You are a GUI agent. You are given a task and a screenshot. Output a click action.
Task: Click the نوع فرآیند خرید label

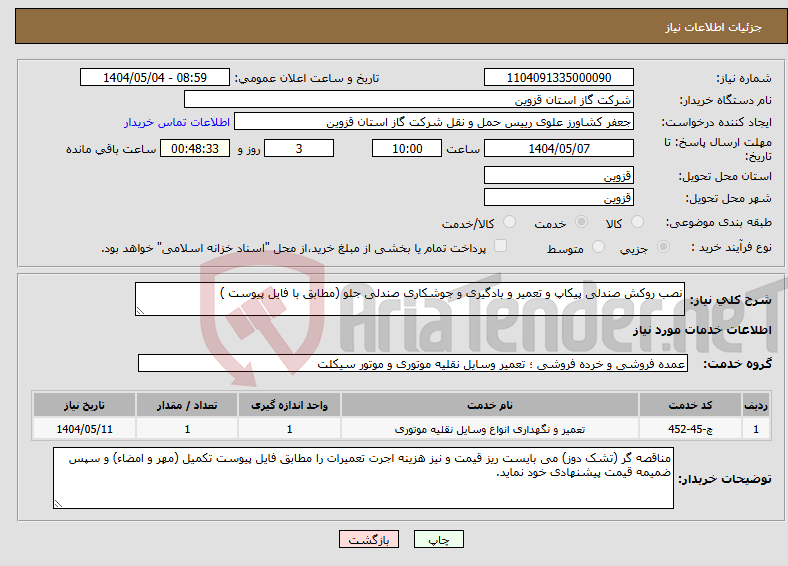tap(731, 247)
